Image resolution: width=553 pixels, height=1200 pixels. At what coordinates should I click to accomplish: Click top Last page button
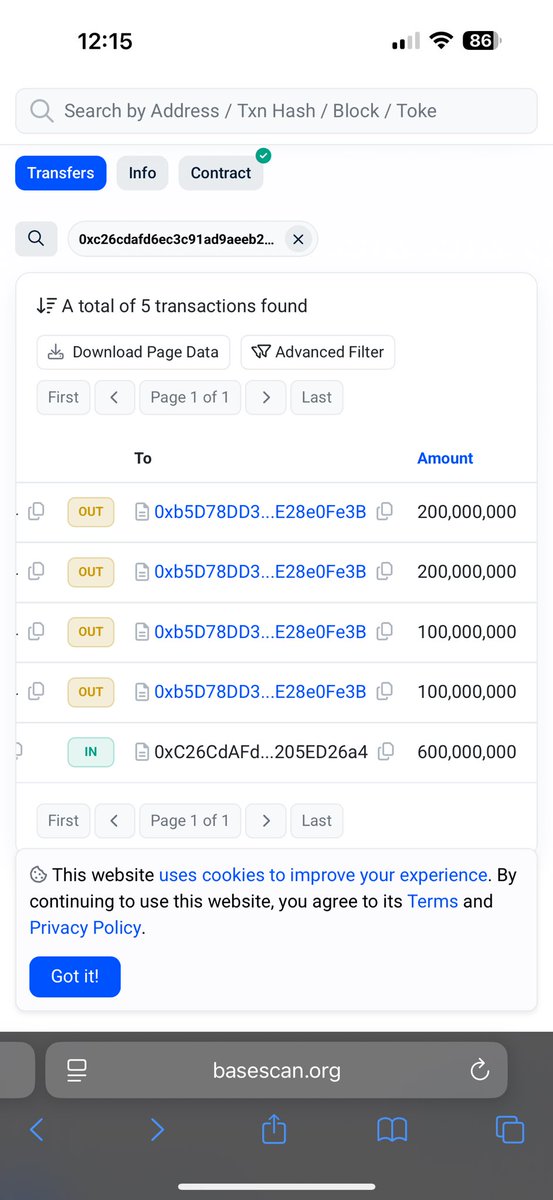[x=316, y=397]
